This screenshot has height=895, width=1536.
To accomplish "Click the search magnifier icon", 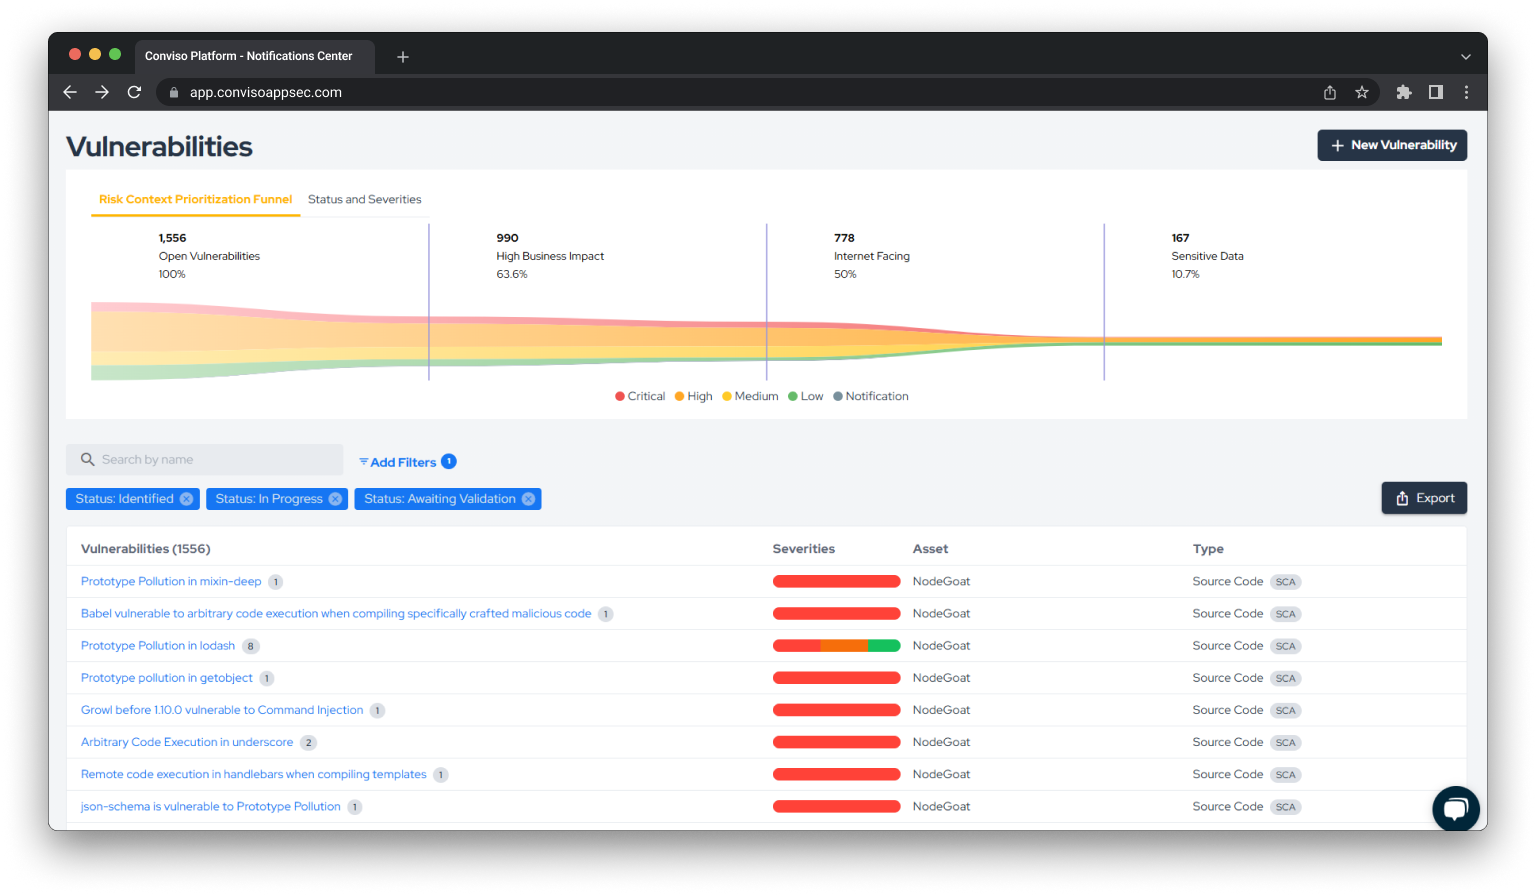I will [x=88, y=460].
